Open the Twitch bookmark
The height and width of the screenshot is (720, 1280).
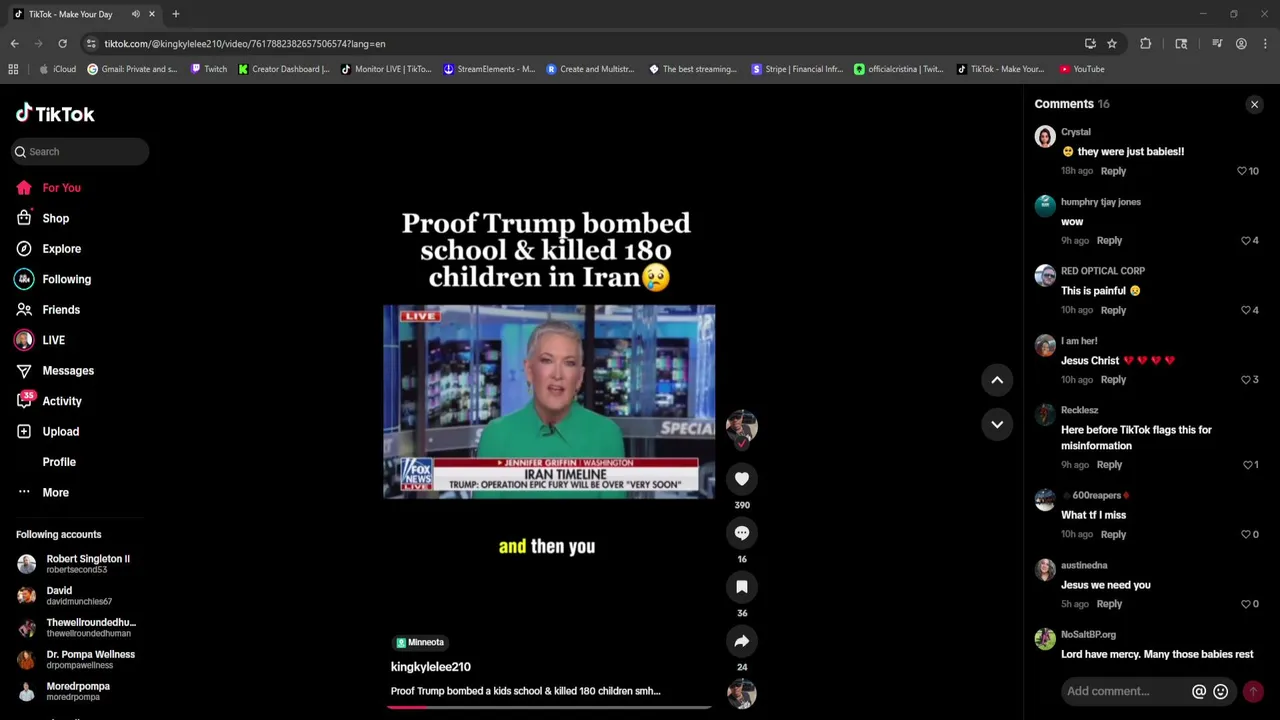pyautogui.click(x=209, y=69)
